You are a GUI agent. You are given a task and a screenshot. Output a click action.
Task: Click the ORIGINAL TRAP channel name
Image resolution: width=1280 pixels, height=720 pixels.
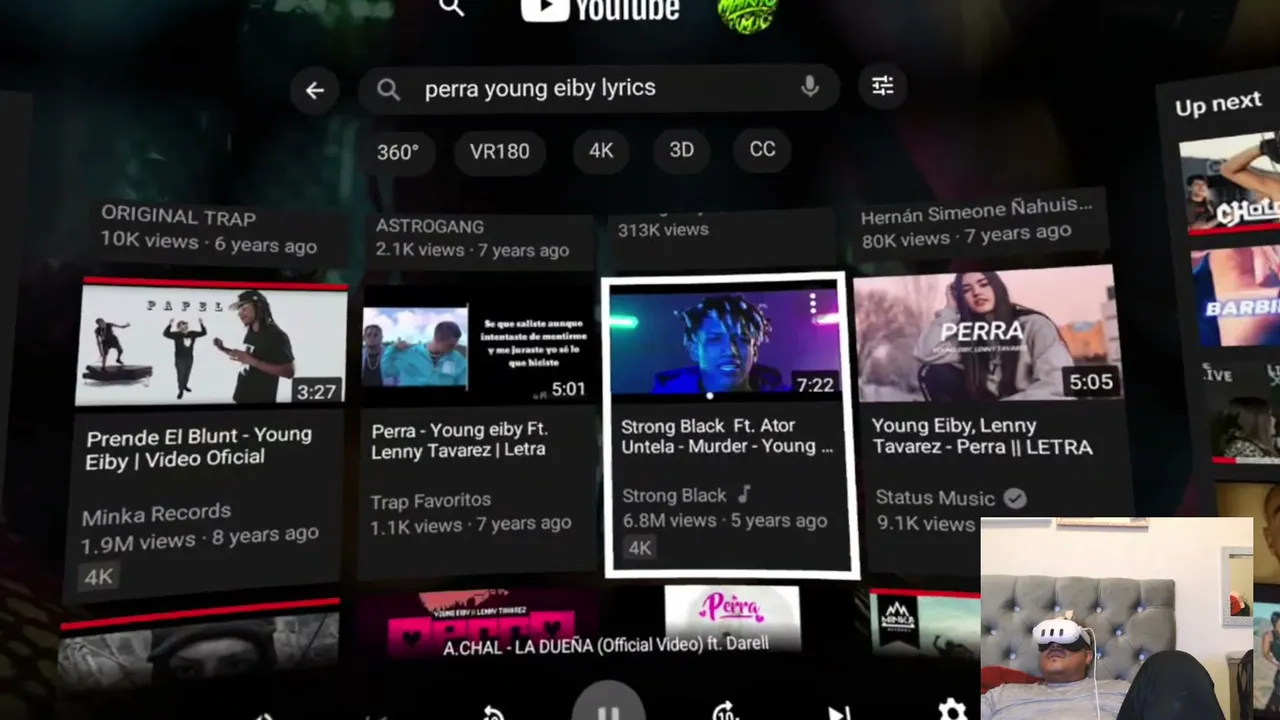coord(178,216)
